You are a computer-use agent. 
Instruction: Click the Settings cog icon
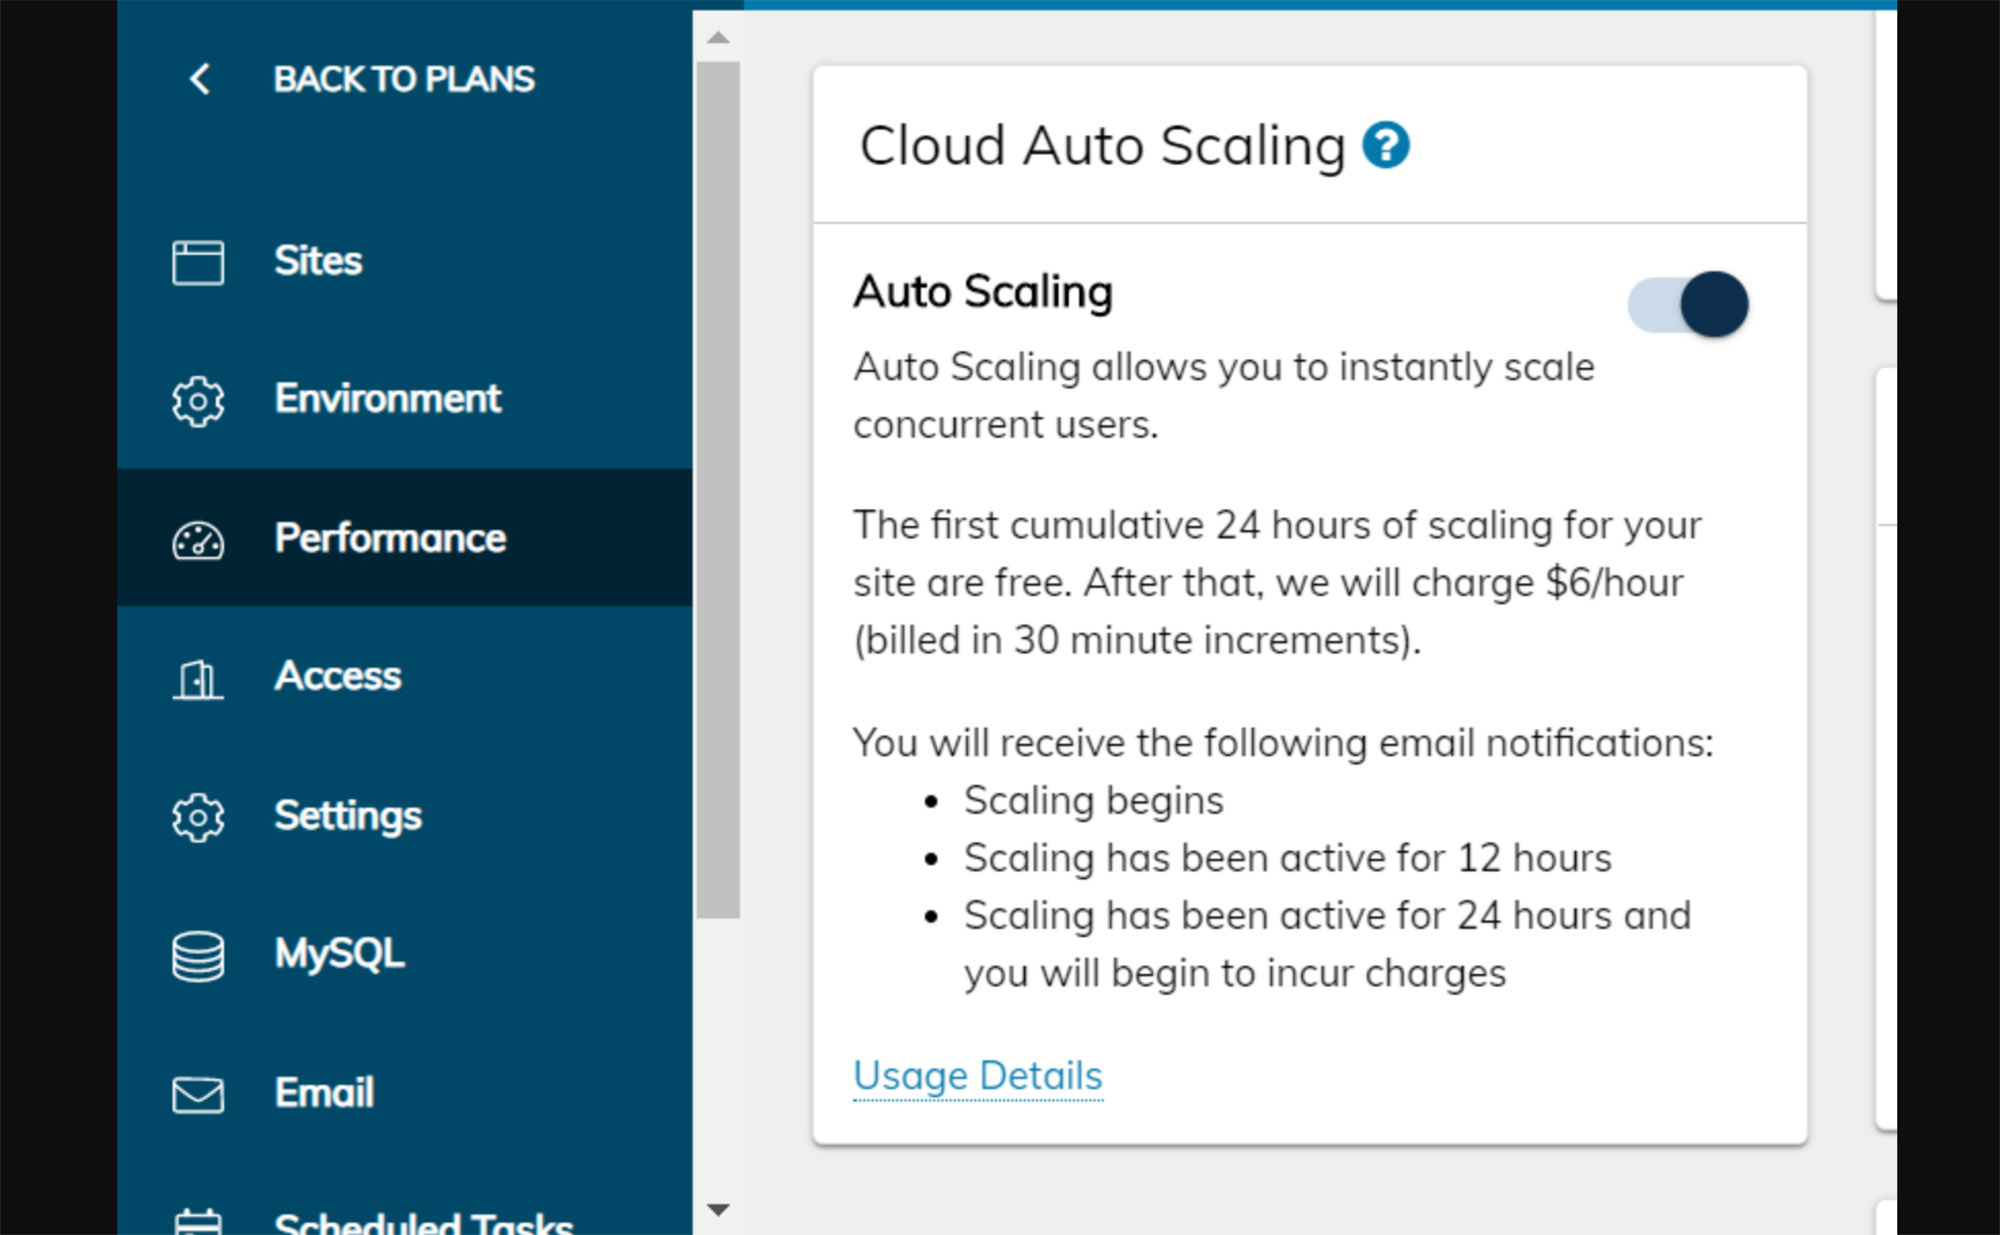click(x=198, y=817)
